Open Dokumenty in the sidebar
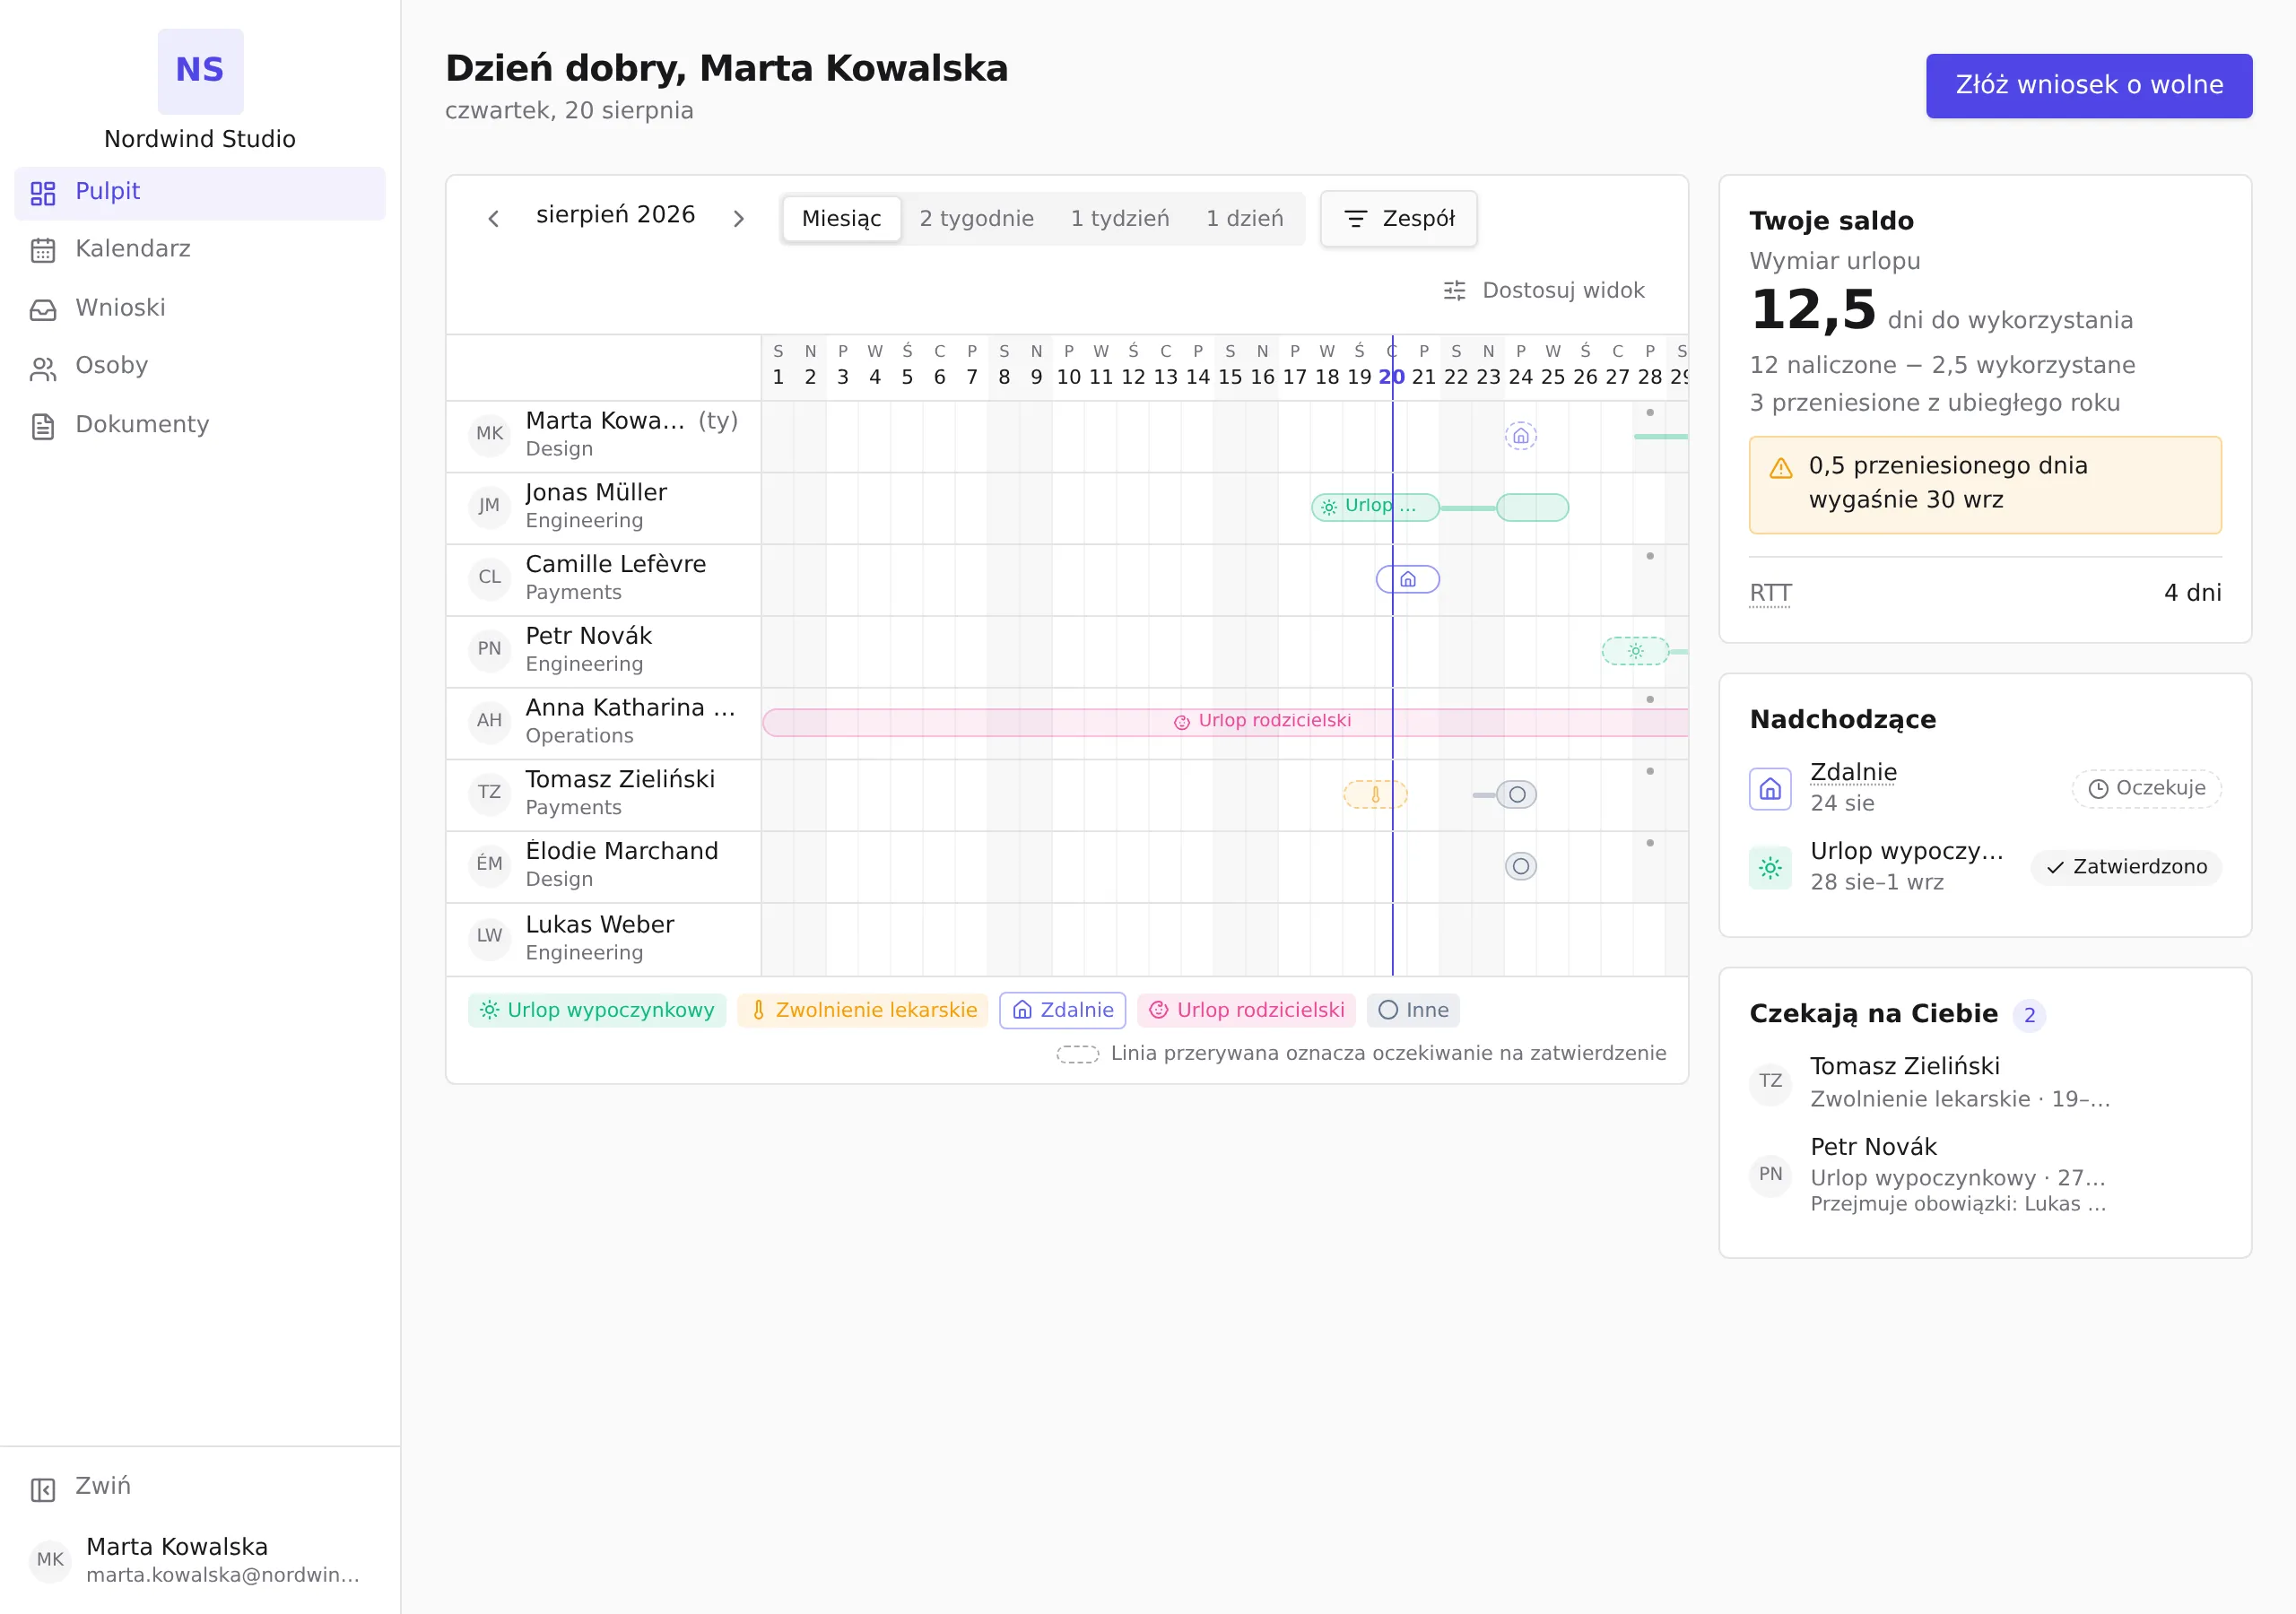 pyautogui.click(x=200, y=426)
